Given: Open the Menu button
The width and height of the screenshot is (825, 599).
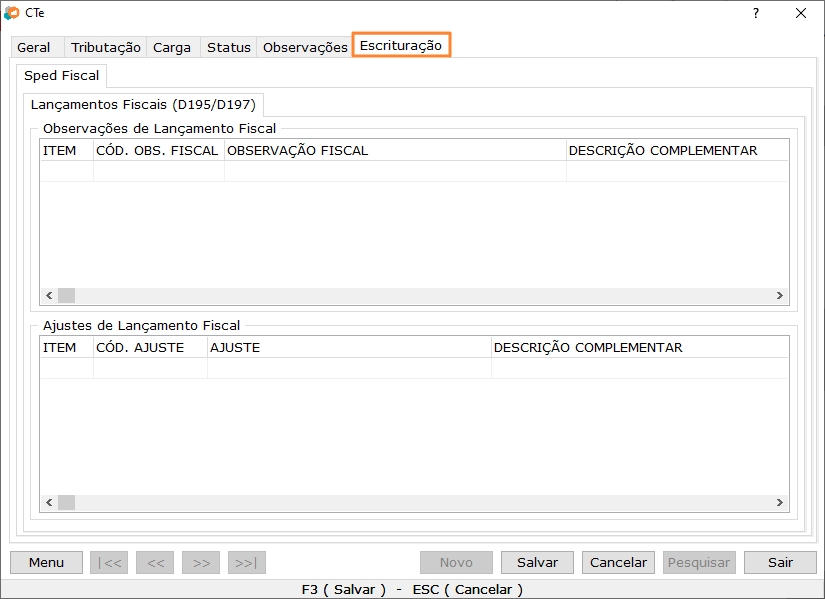Looking at the screenshot, I should (x=46, y=562).
